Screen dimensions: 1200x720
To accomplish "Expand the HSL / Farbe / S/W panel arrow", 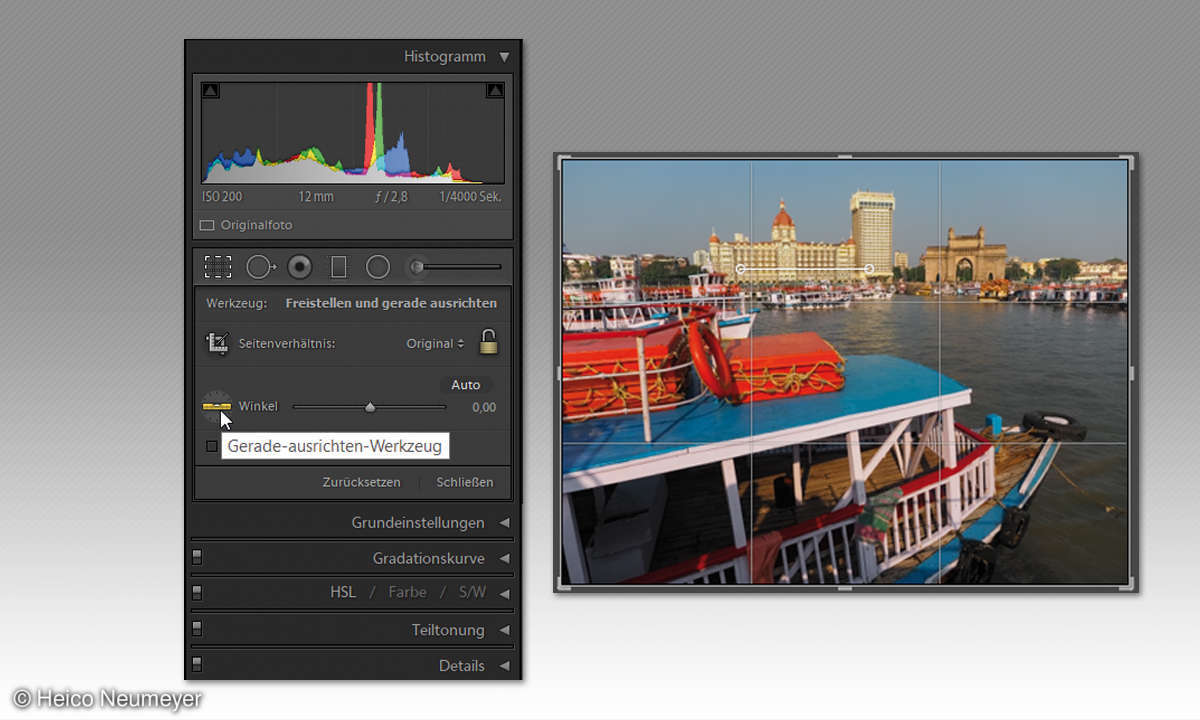I will pos(504,593).
